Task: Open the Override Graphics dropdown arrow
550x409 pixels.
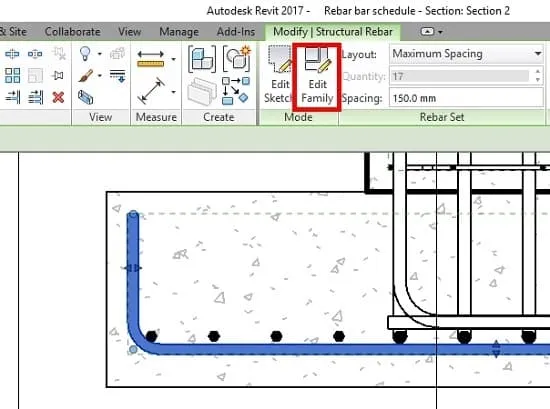Action: pos(100,75)
